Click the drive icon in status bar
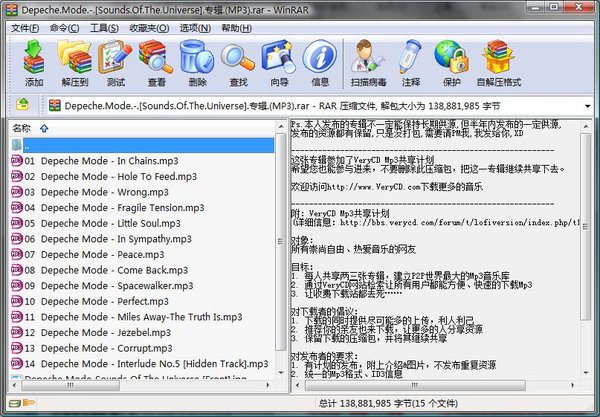The height and width of the screenshot is (417, 600). click(15, 402)
